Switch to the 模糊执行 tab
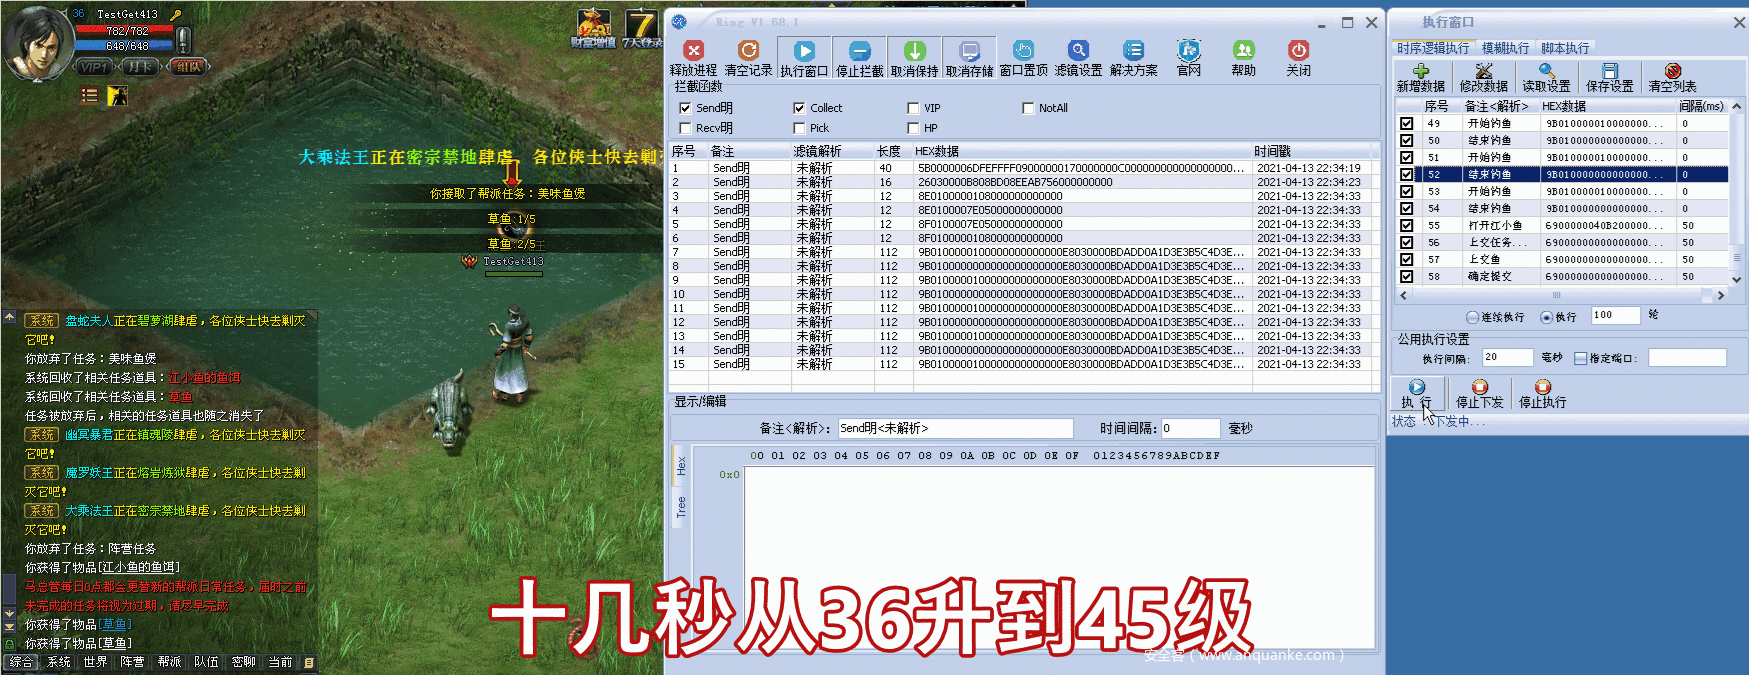1749x675 pixels. pyautogui.click(x=1505, y=48)
